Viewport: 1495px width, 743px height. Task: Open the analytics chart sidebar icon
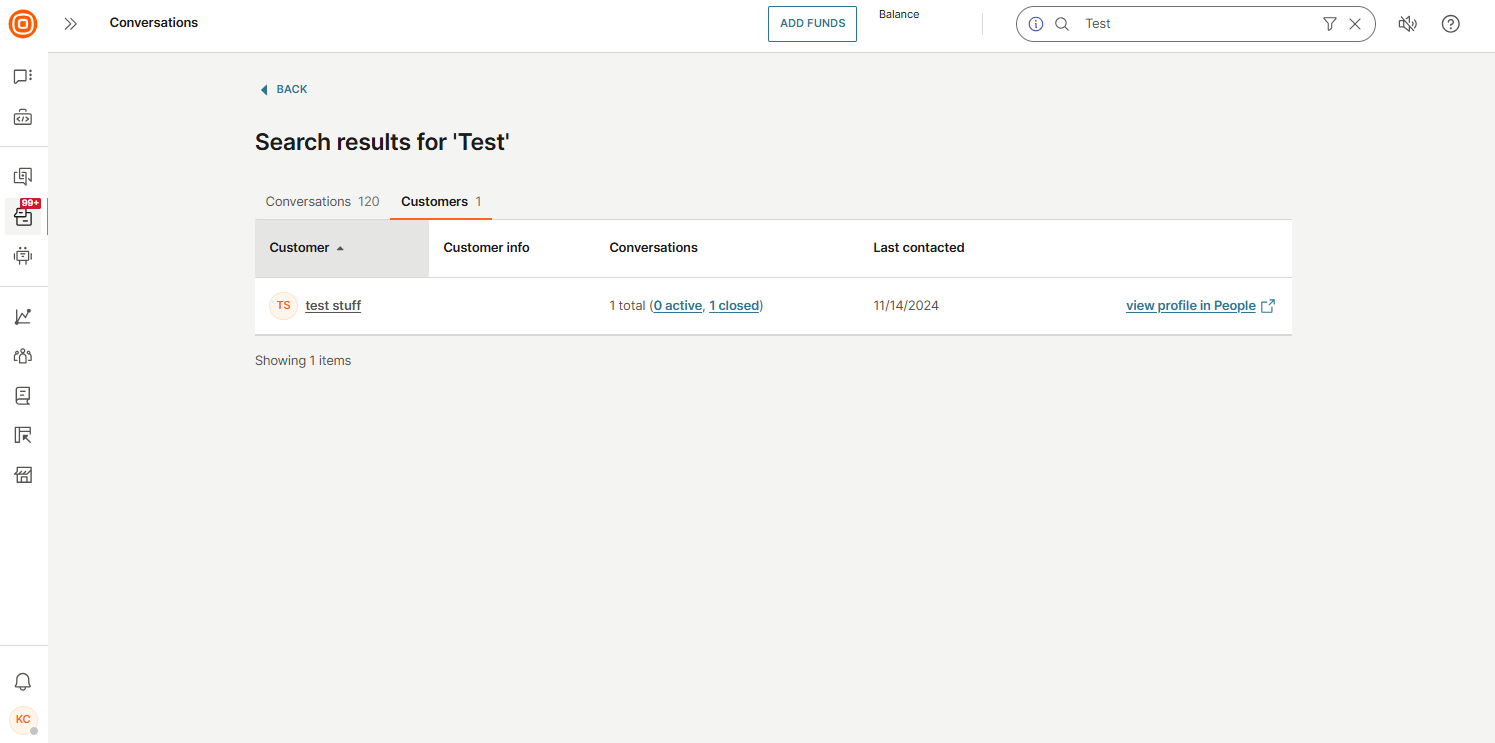coord(23,316)
